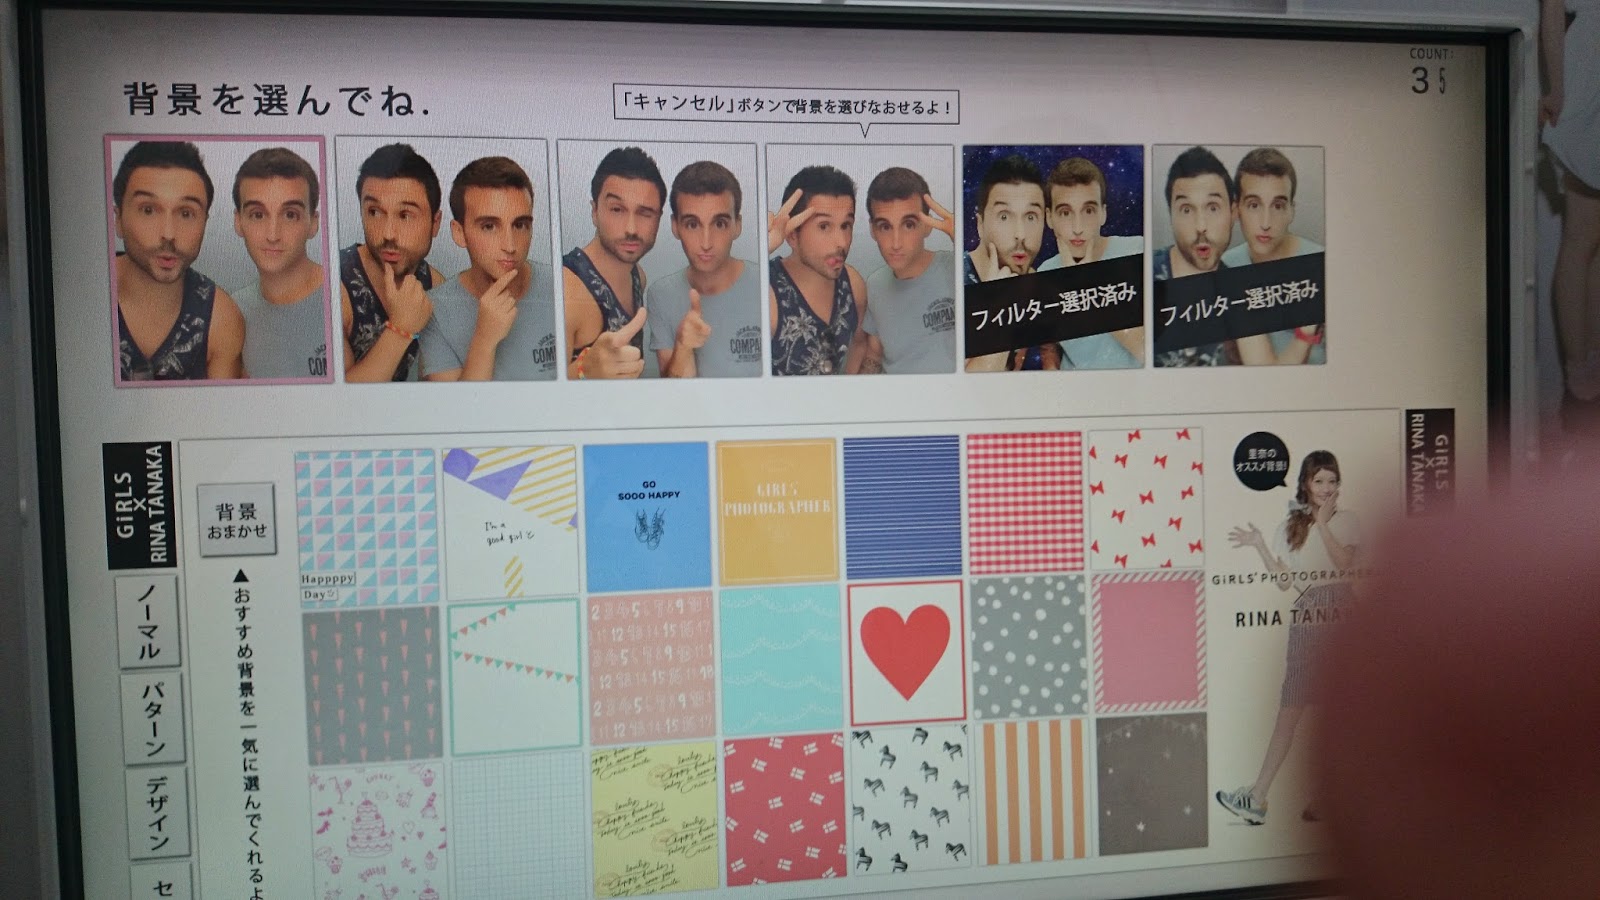This screenshot has width=1600, height=900.
Task: Choose the pink cake doodle background
Action: click(379, 832)
